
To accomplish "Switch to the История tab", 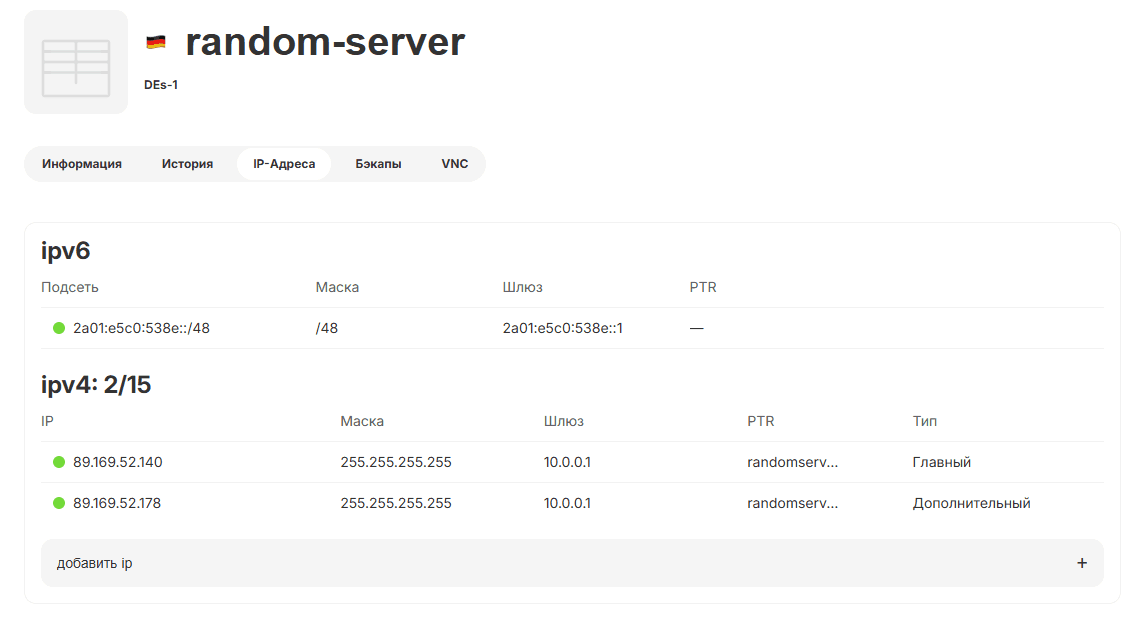I will pyautogui.click(x=187, y=164).
